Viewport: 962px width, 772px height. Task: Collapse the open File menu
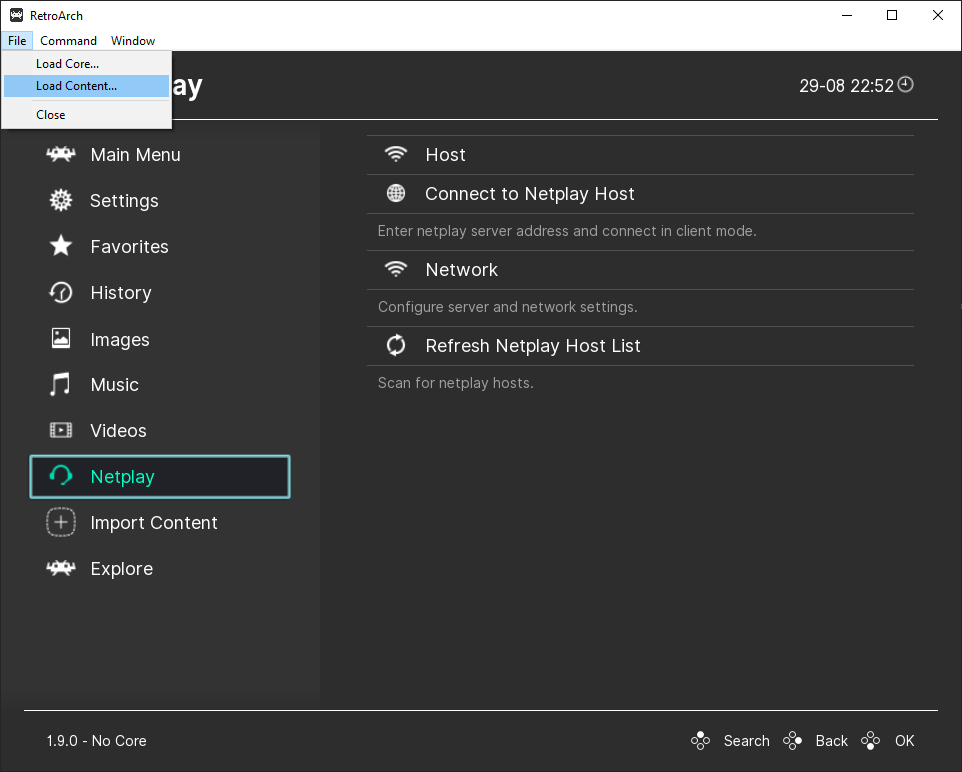[x=17, y=41]
